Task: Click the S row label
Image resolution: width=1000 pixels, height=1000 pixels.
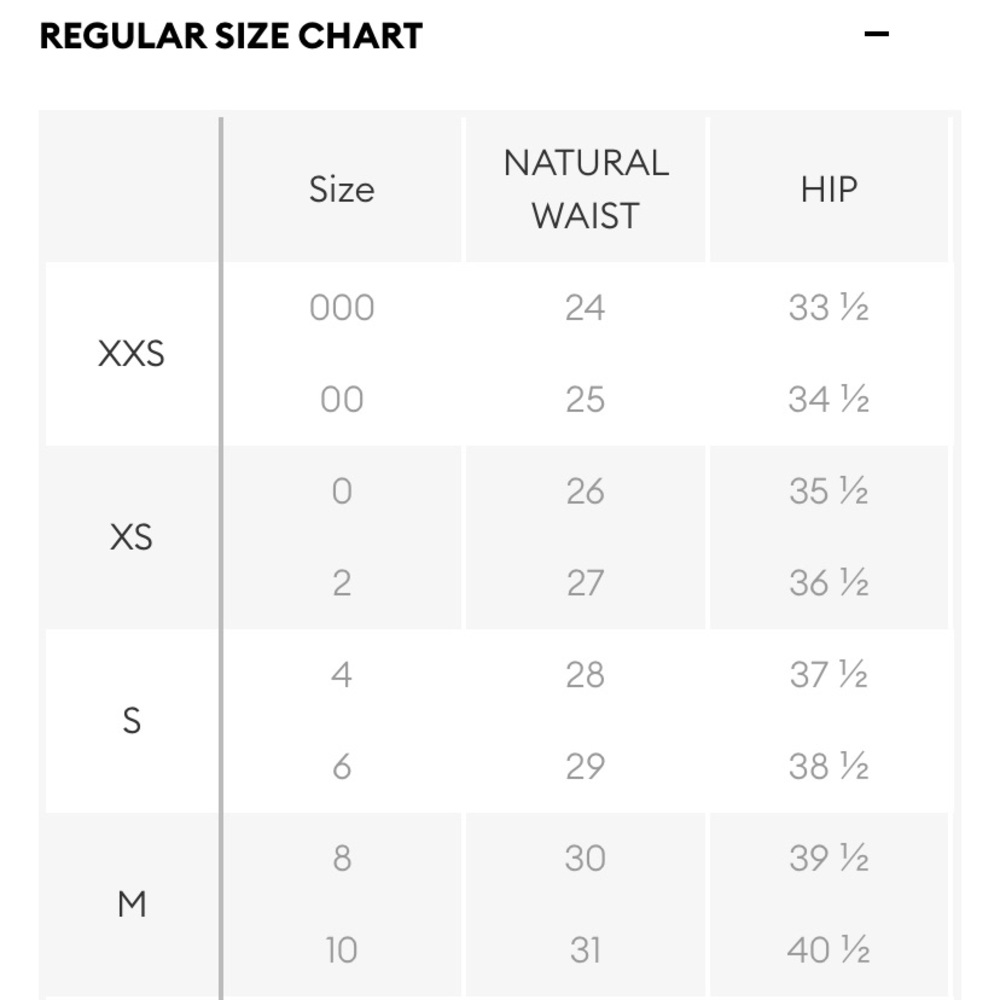Action: [x=131, y=721]
